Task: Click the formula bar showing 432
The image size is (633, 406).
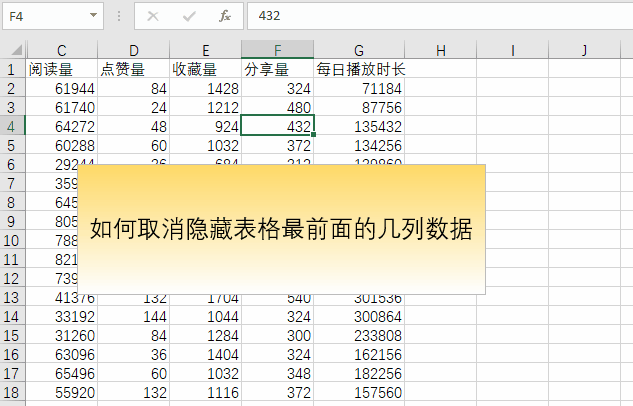Action: click(440, 16)
